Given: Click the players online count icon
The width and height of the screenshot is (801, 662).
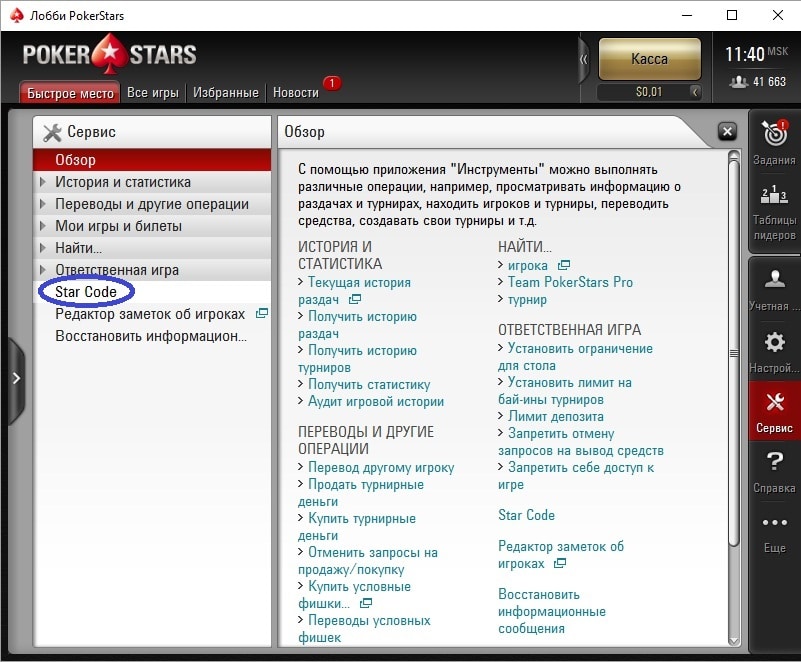Looking at the screenshot, I should click(739, 82).
